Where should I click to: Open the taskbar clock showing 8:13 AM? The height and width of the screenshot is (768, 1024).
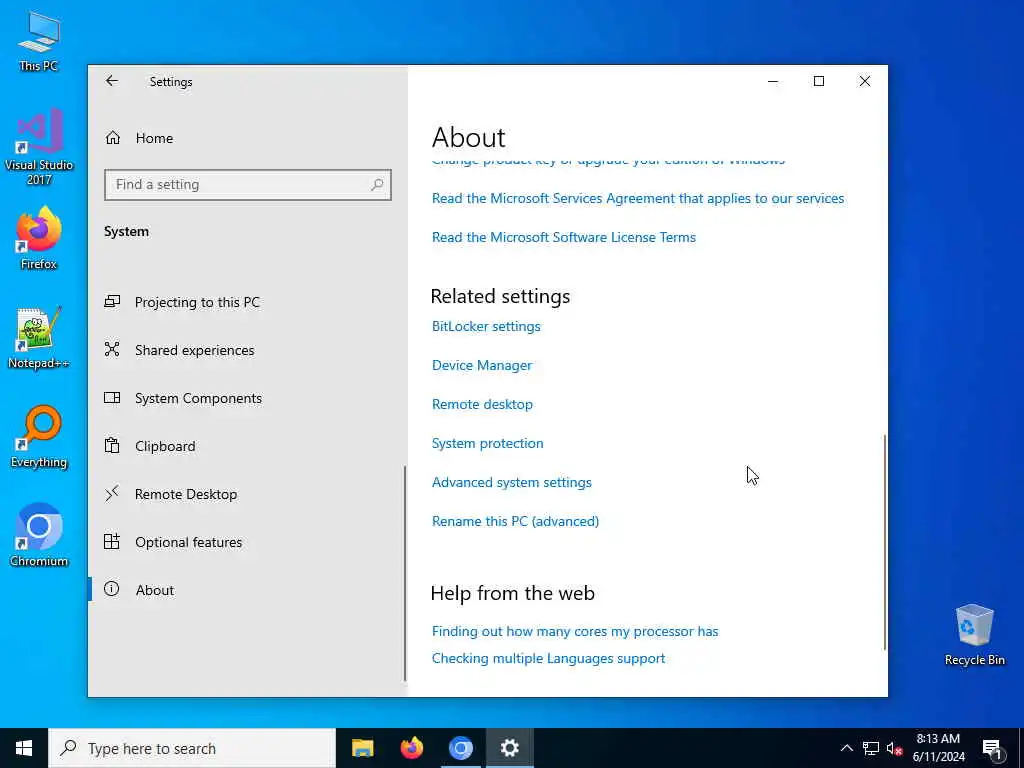point(938,748)
